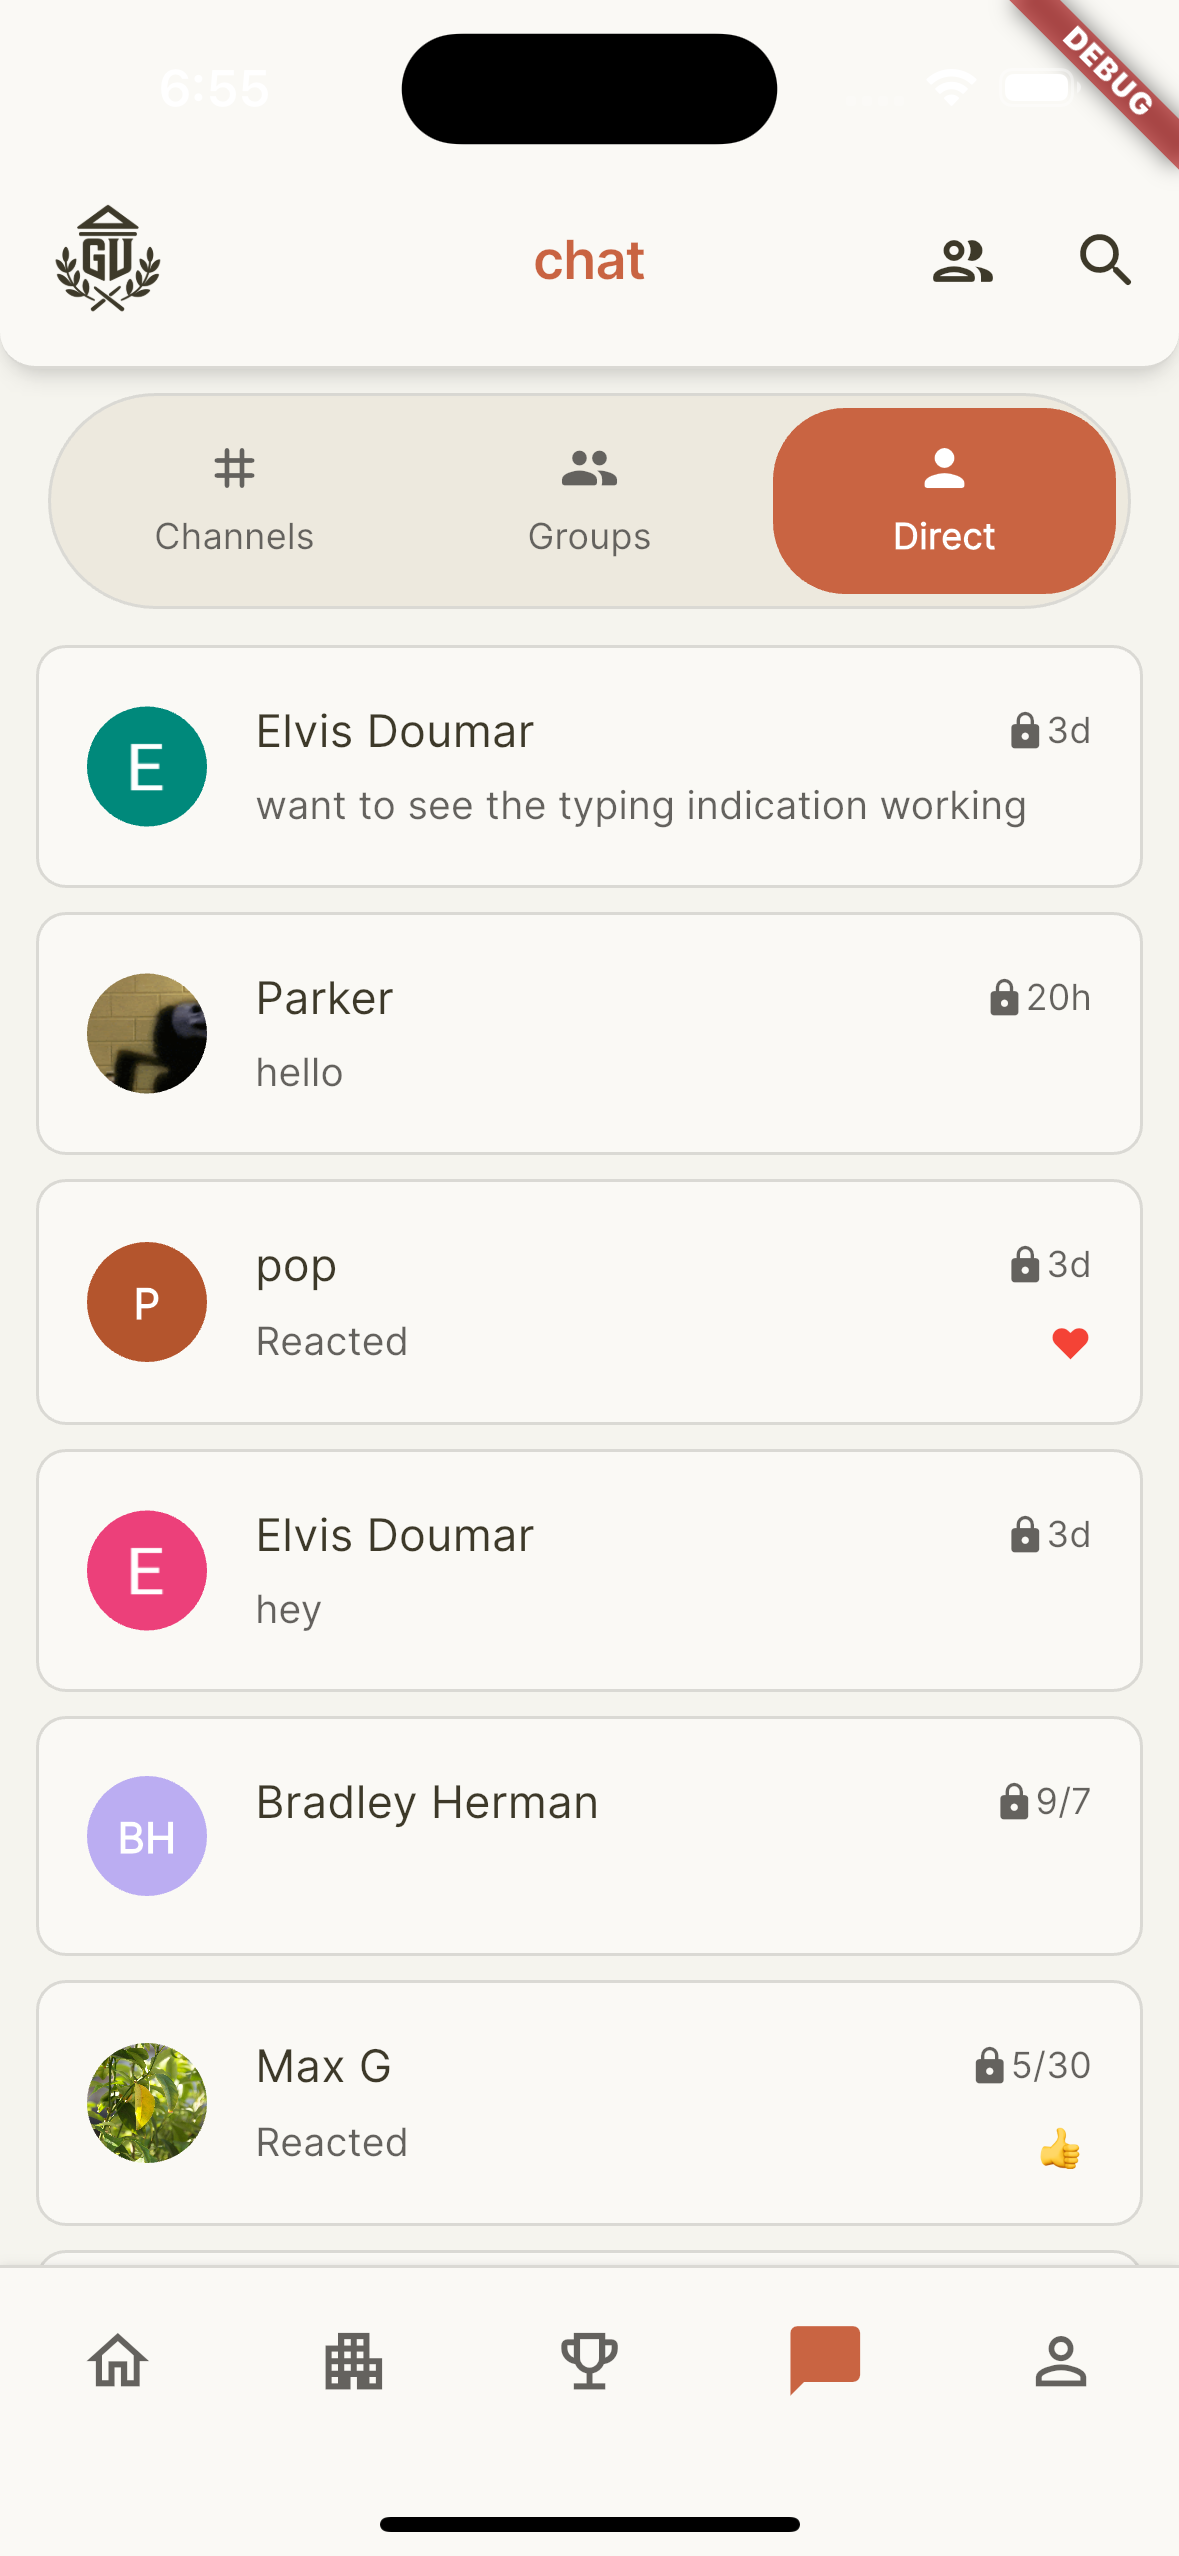
Task: Go to Home via bottom navigation
Action: click(118, 2361)
